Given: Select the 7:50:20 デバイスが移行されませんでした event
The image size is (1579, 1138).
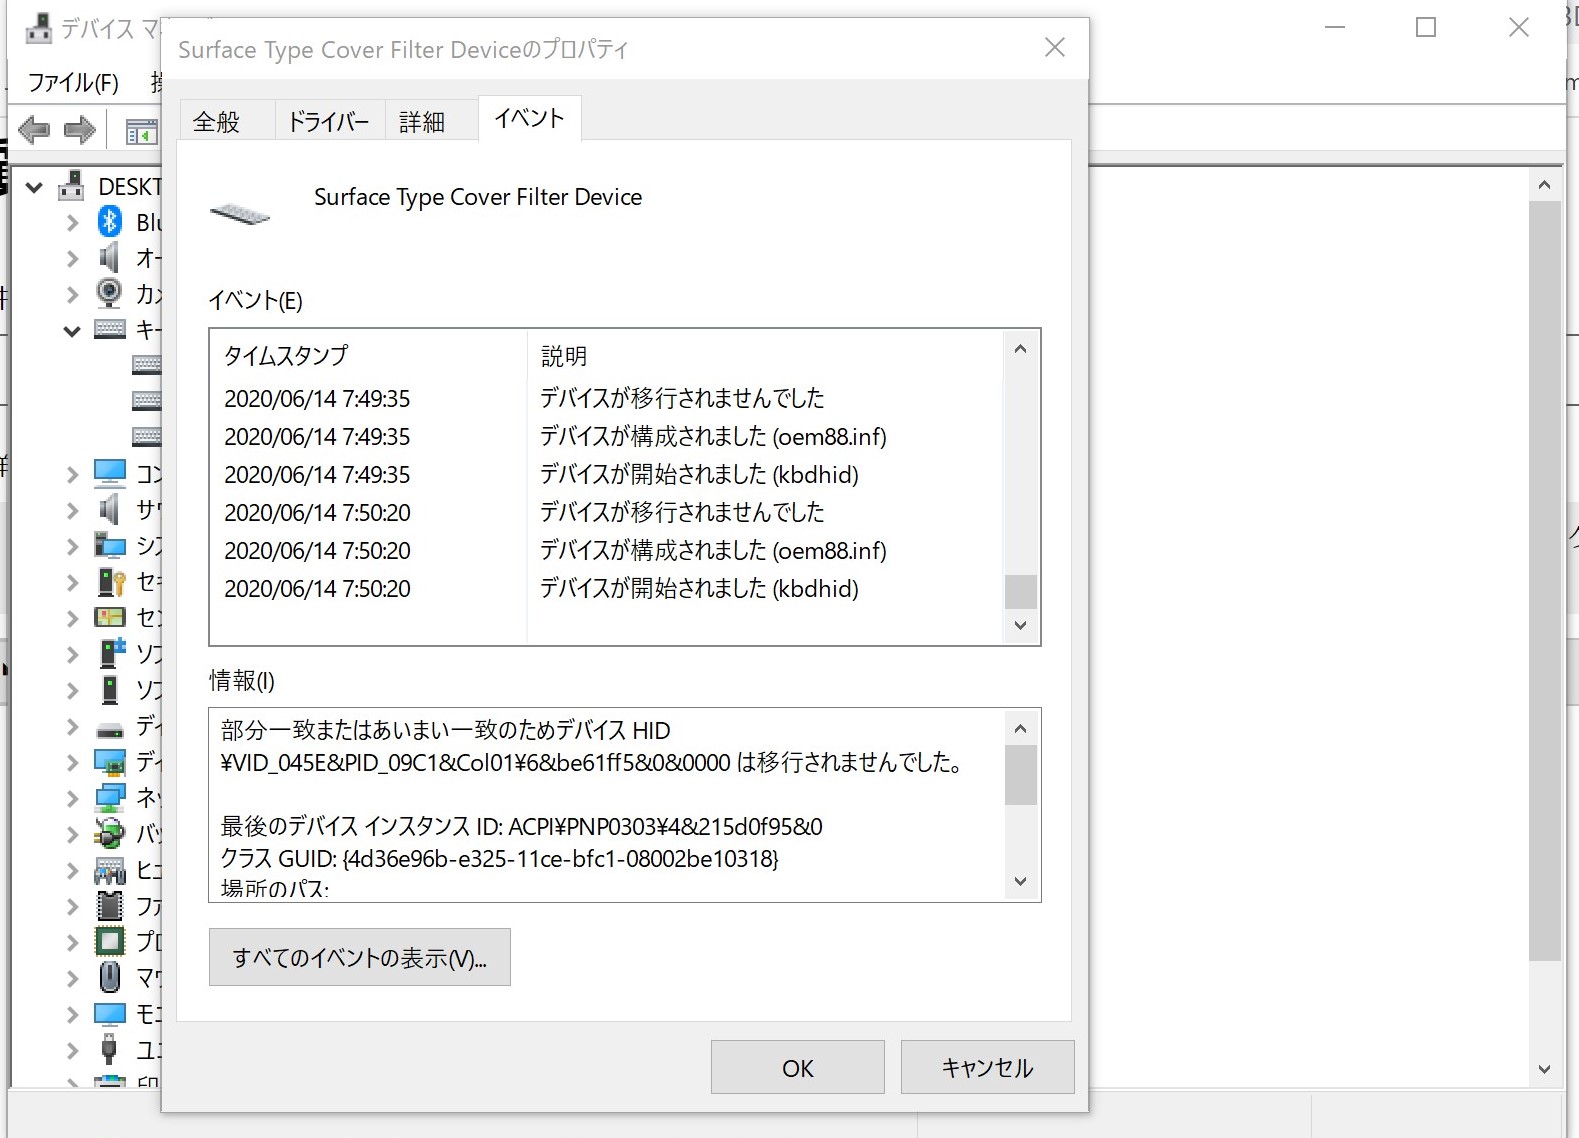Looking at the screenshot, I should (608, 512).
